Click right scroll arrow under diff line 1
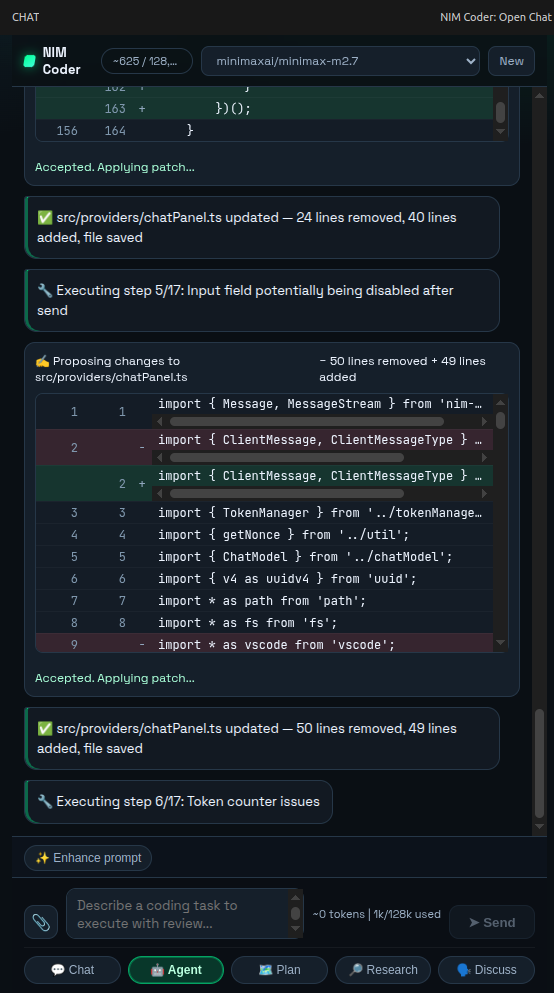 pos(485,421)
